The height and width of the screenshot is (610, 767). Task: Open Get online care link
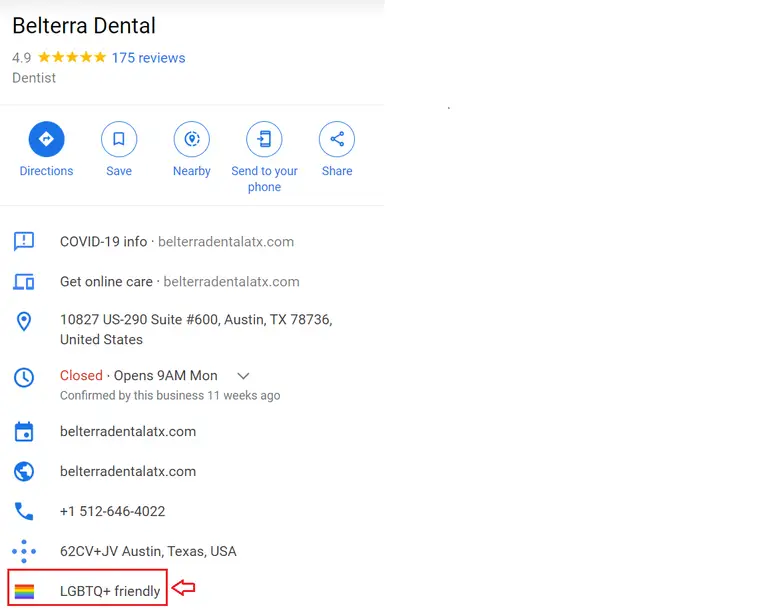click(180, 282)
